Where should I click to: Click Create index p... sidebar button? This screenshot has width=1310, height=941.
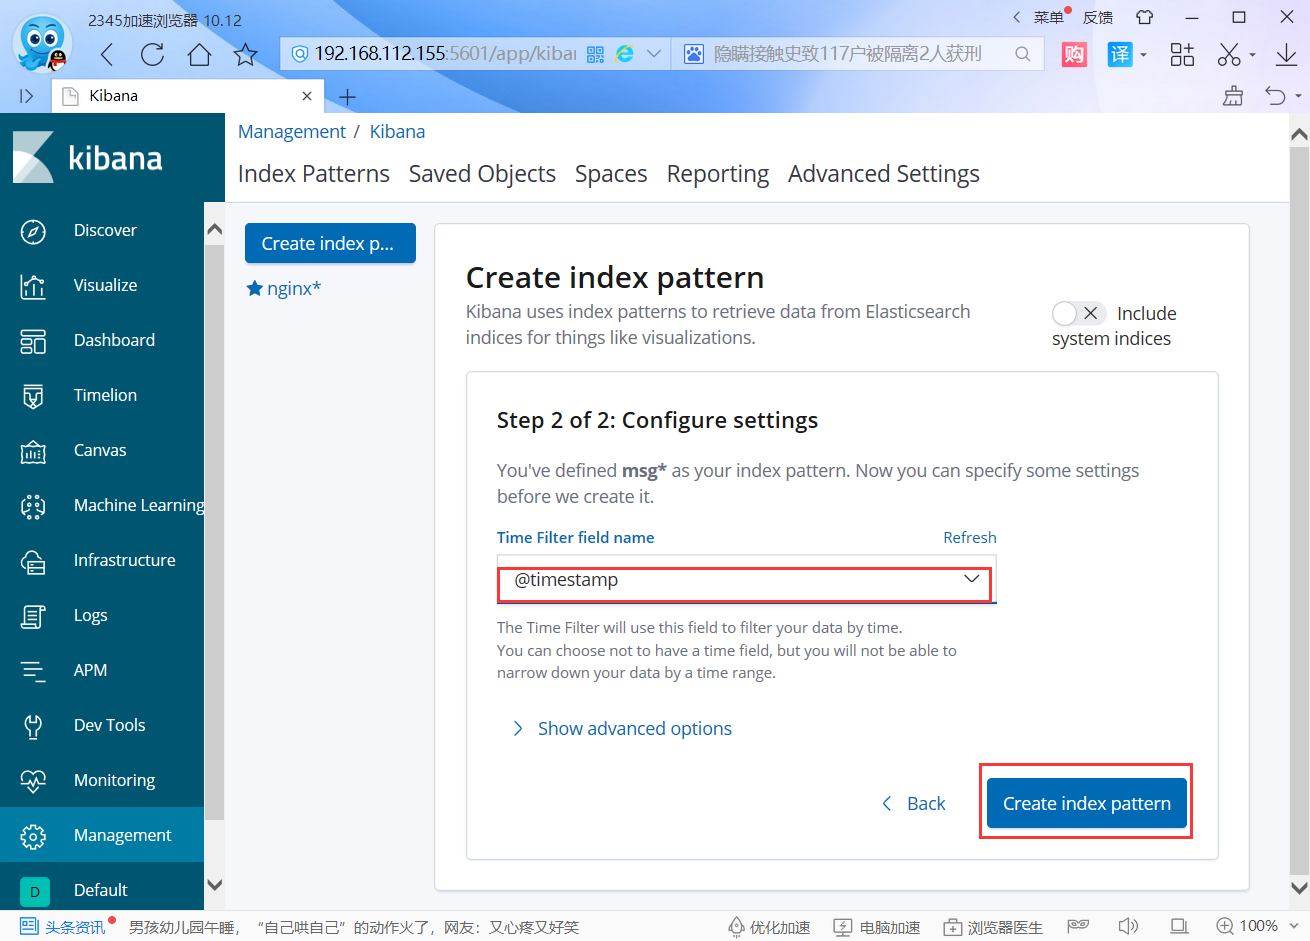point(330,243)
